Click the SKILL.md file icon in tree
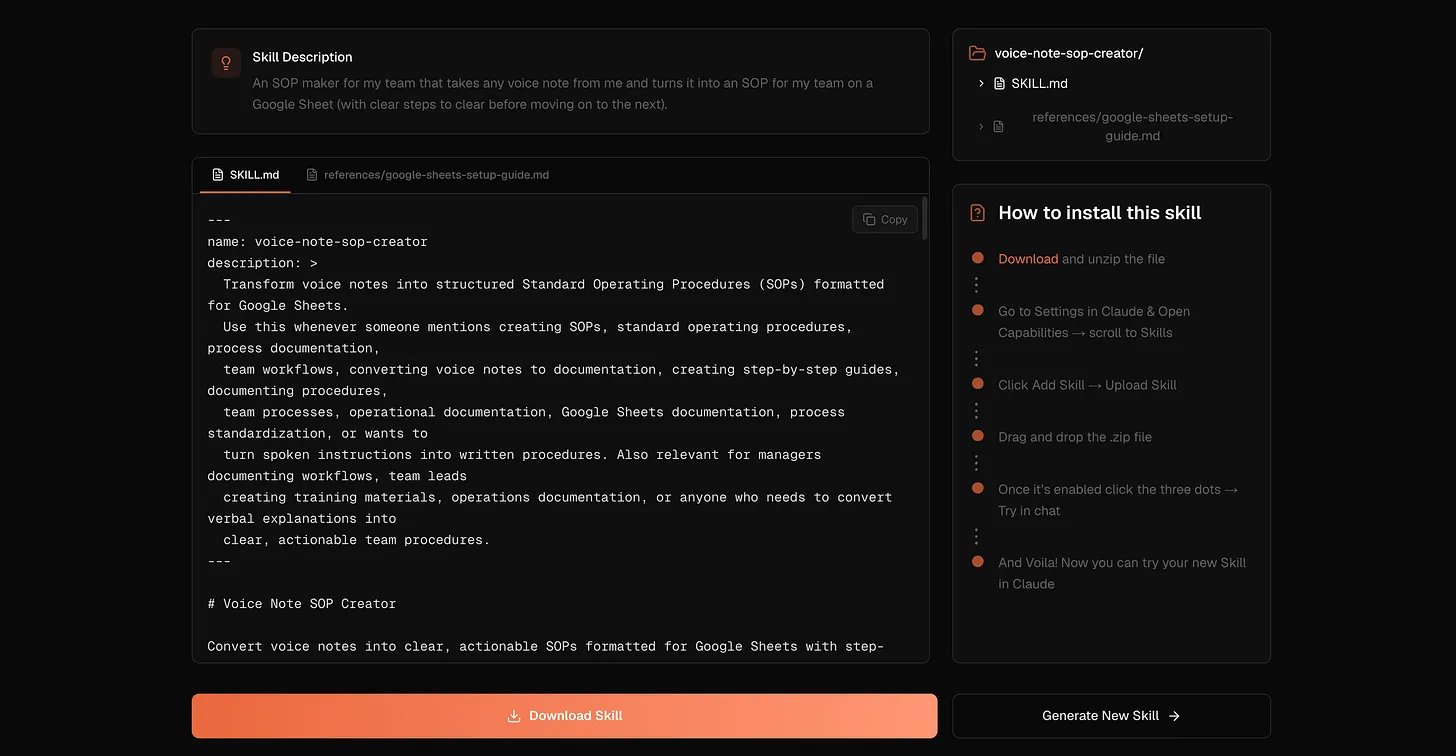The image size is (1456, 756). [x=999, y=83]
